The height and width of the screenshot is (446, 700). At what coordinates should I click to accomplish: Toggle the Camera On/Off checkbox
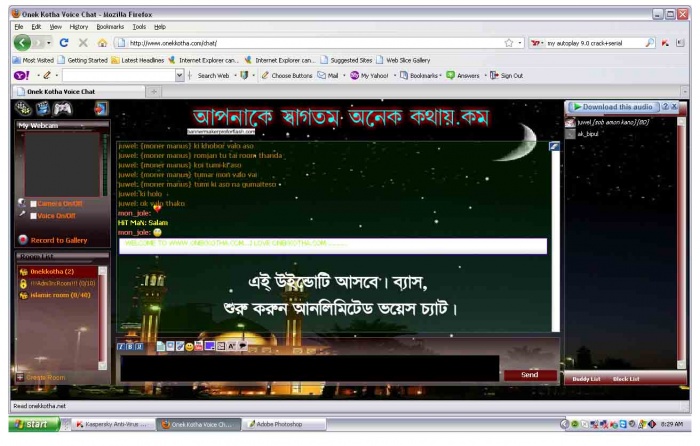tap(33, 204)
